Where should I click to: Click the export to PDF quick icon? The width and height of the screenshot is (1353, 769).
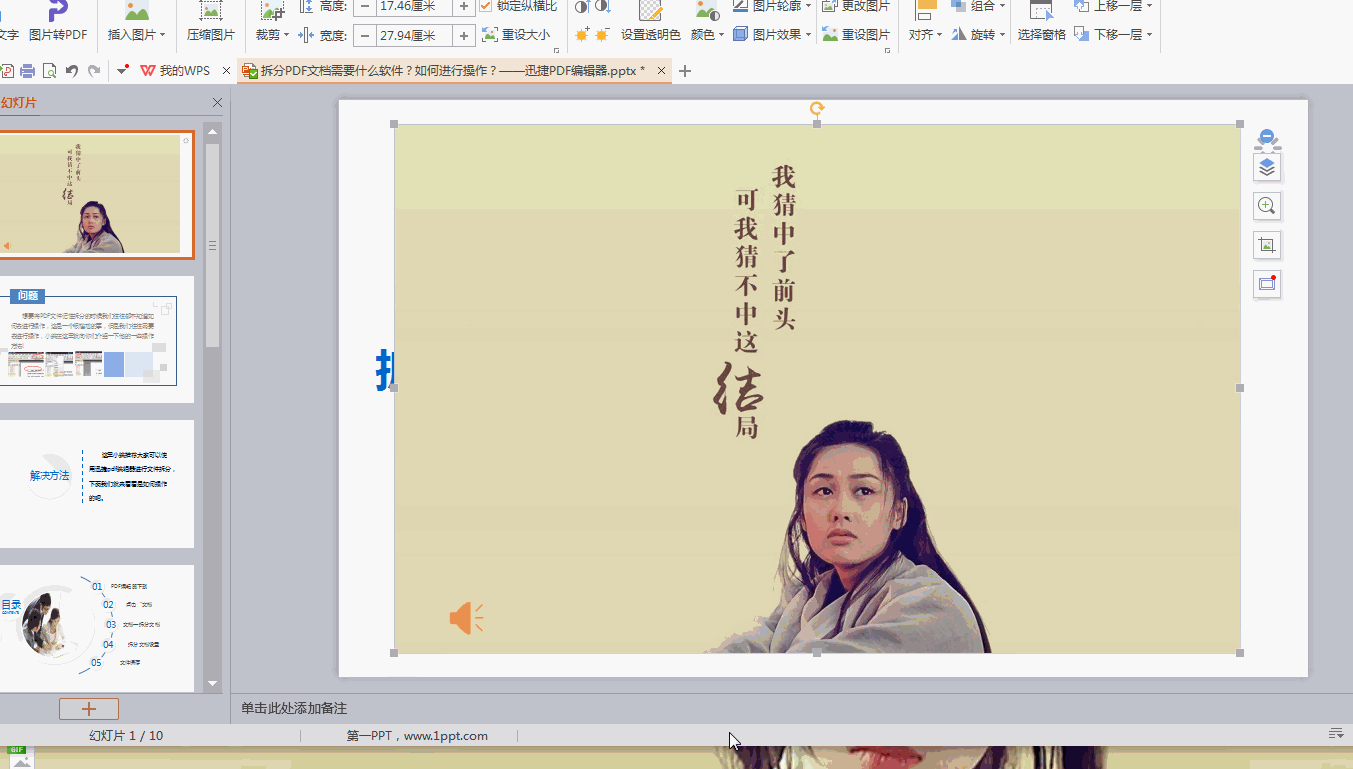(7, 71)
